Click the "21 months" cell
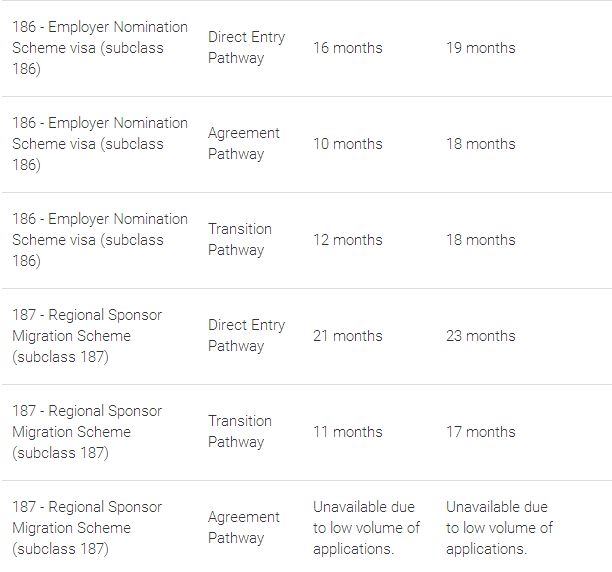The width and height of the screenshot is (612, 572). click(348, 336)
